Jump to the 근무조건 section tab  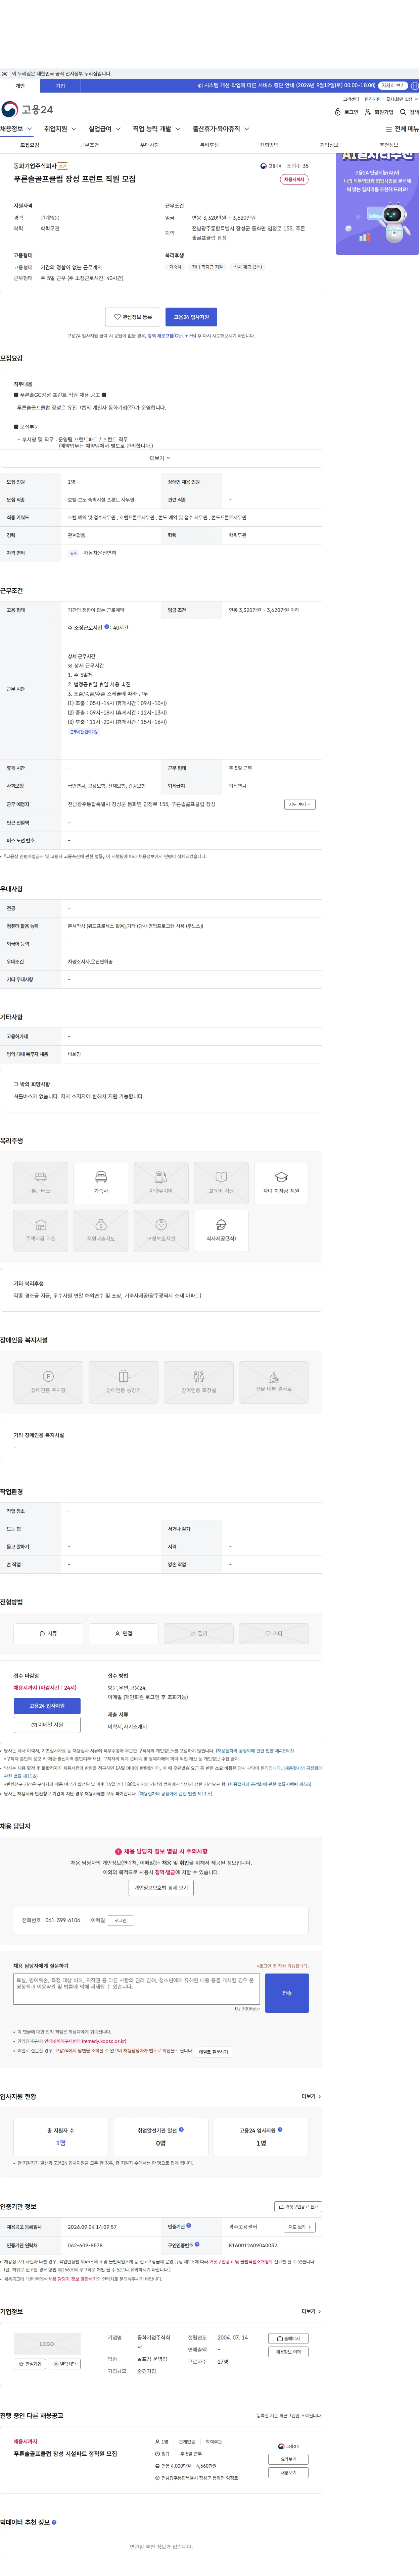pos(90,145)
